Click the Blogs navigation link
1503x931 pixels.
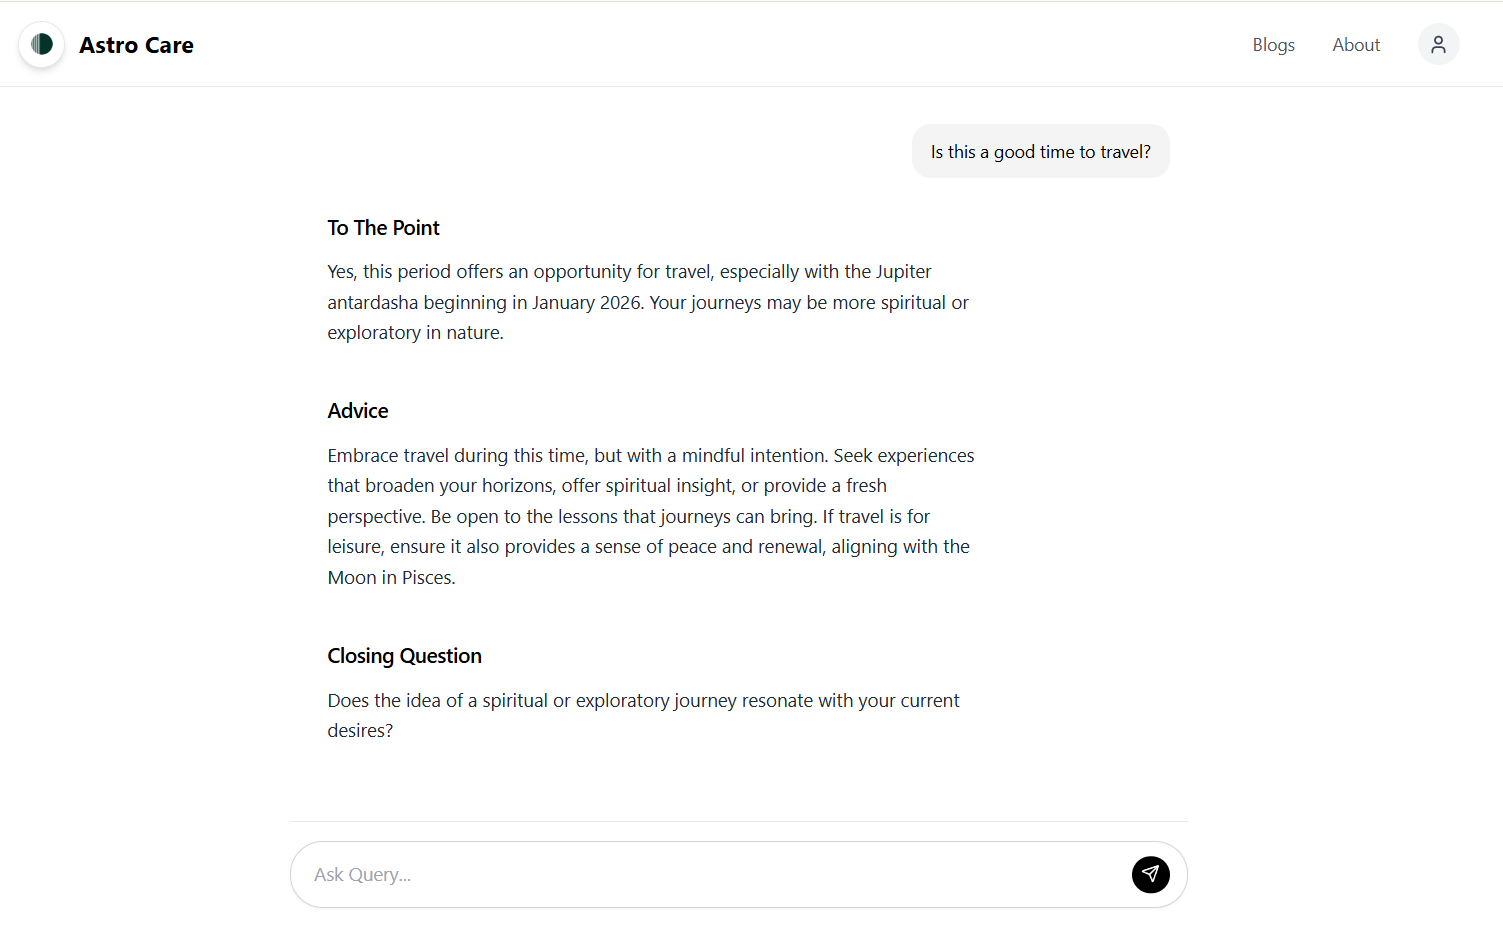[1273, 44]
